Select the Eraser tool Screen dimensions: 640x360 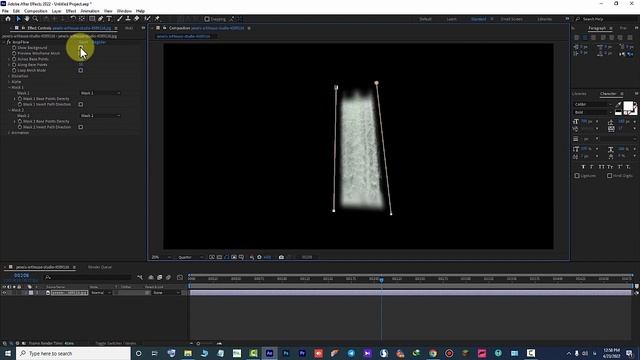click(136, 19)
